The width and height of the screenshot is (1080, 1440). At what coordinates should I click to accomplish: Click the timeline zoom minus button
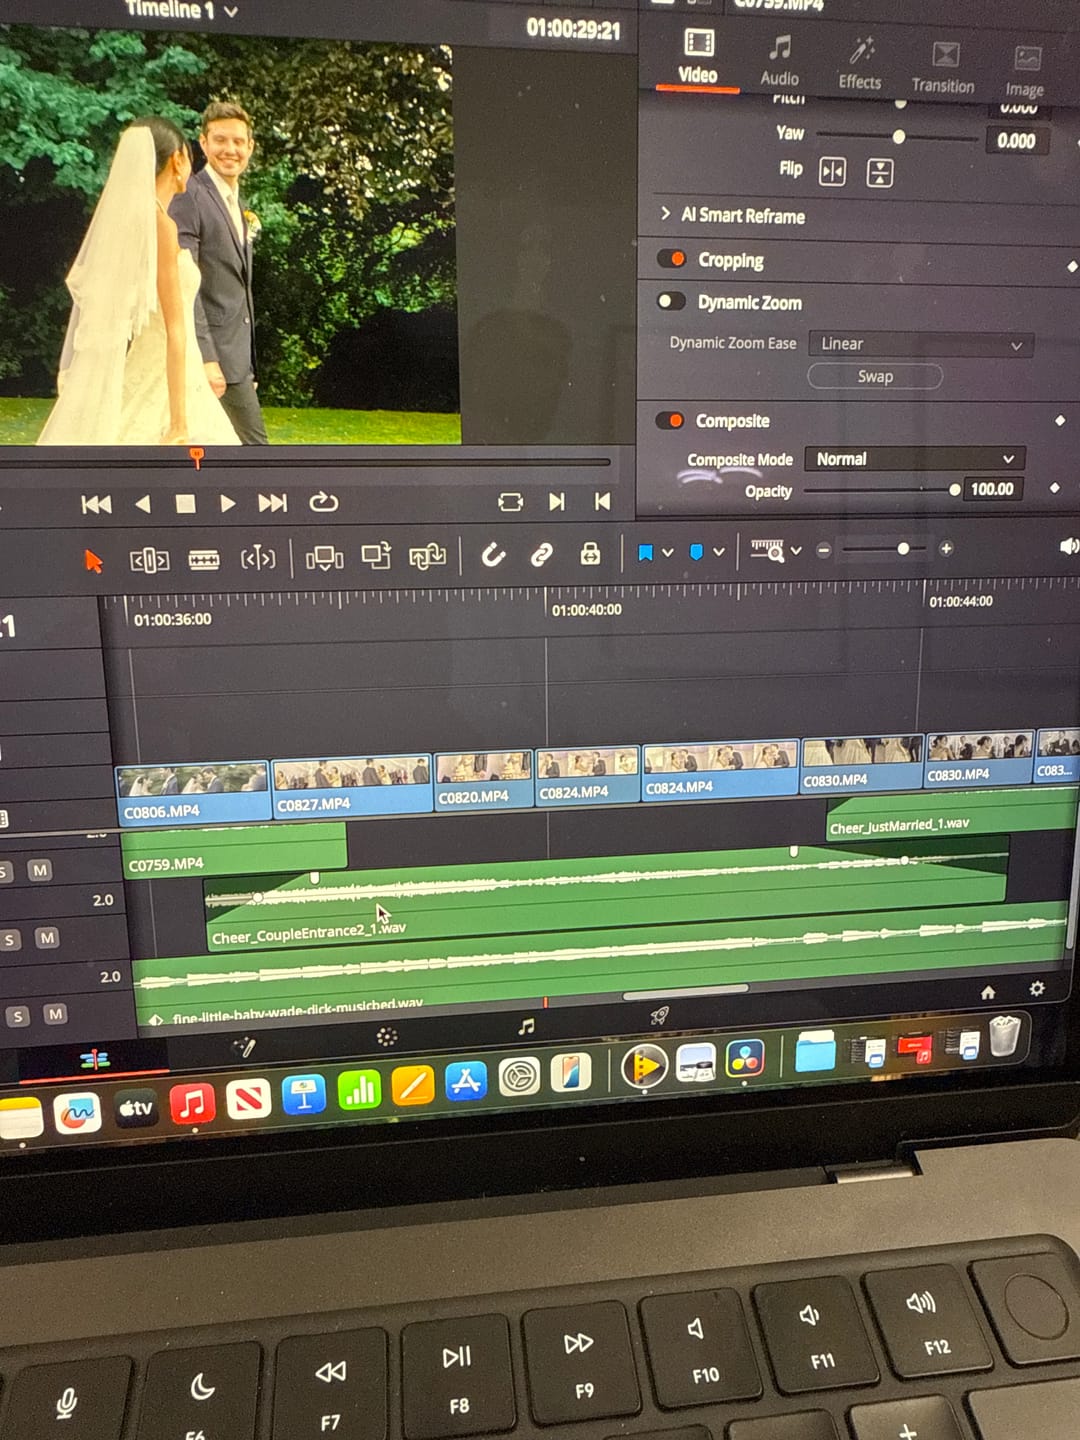point(823,550)
